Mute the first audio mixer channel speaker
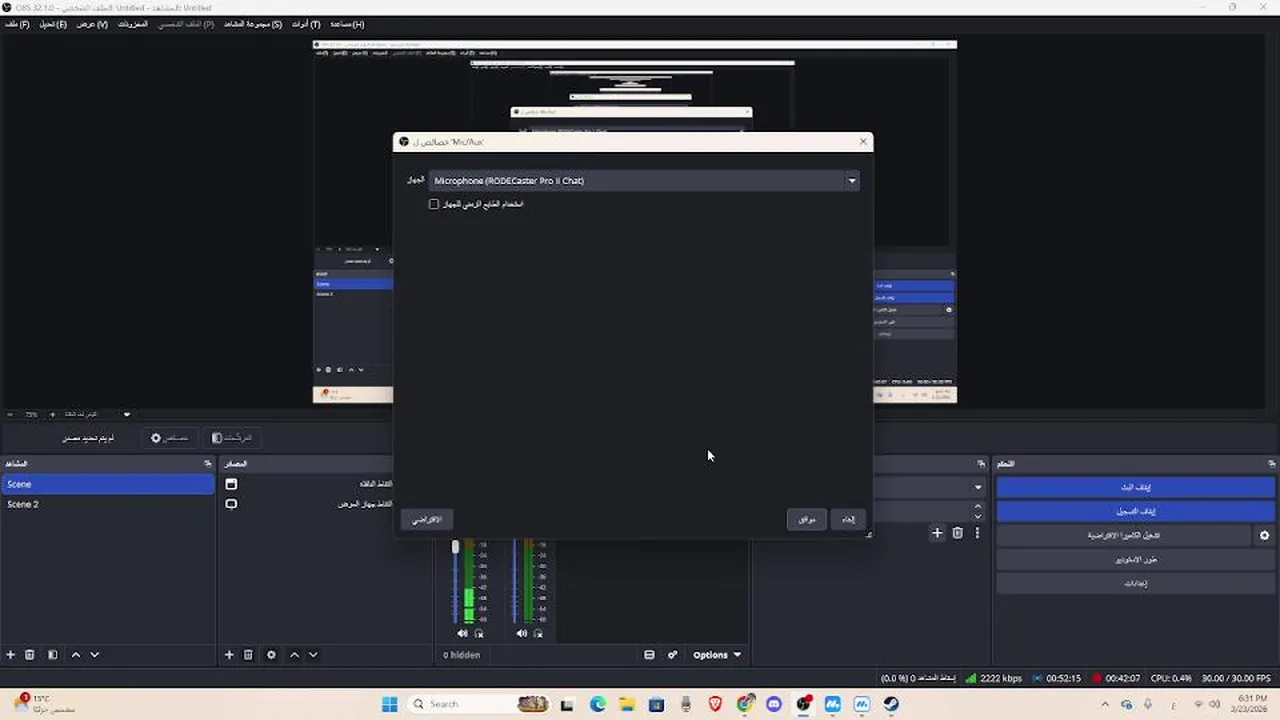The height and width of the screenshot is (720, 1280). pos(462,633)
